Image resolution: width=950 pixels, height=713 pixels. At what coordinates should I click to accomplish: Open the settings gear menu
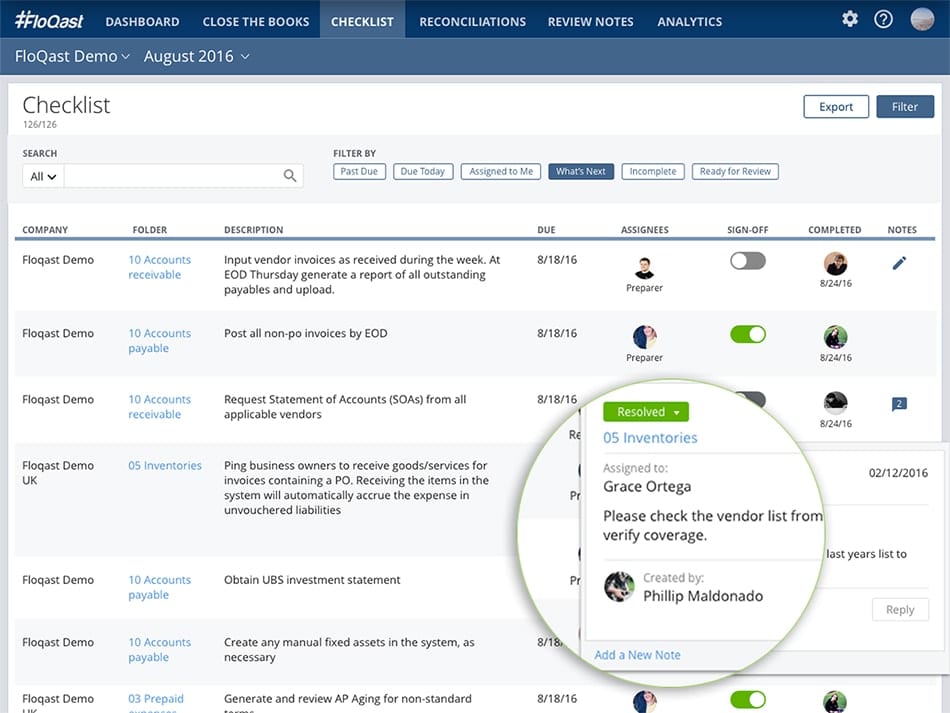click(849, 19)
